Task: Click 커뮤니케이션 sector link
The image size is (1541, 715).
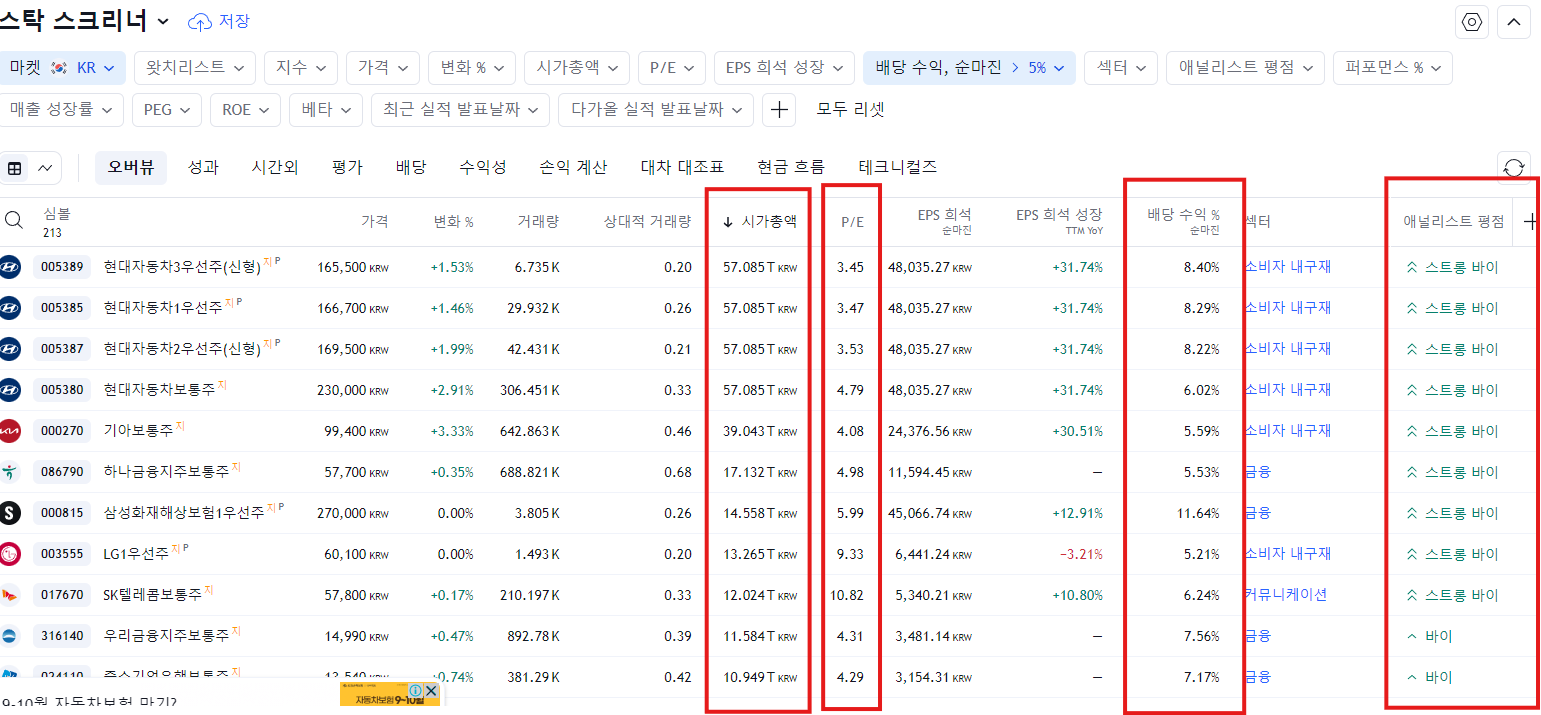Action: coord(1286,595)
